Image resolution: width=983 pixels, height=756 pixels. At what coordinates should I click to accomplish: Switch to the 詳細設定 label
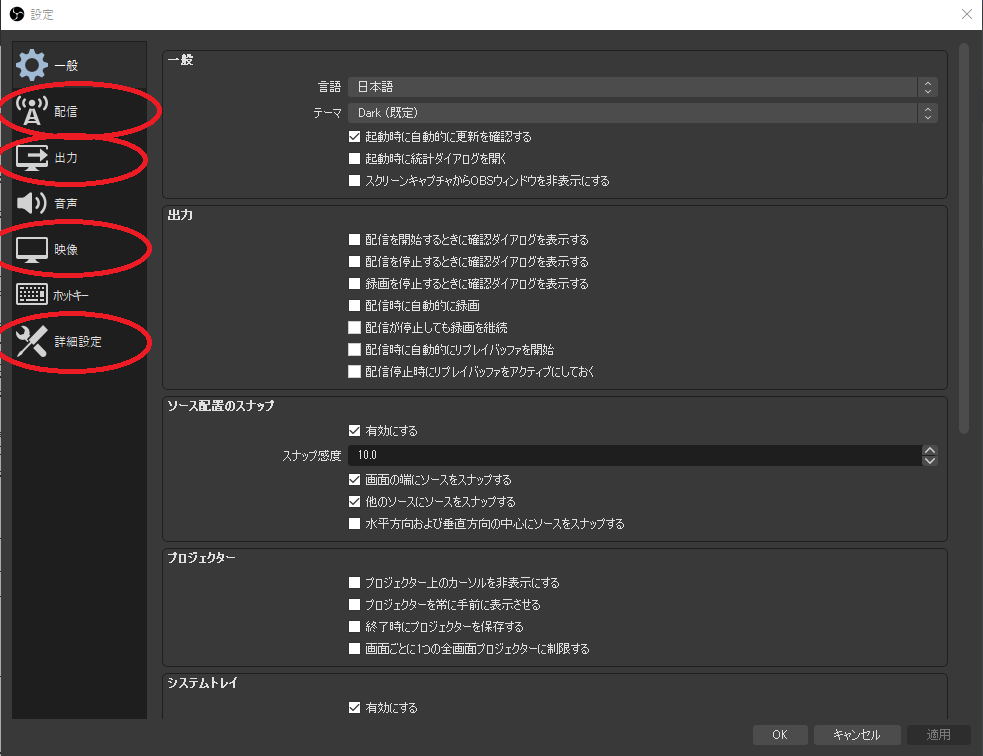coord(78,341)
